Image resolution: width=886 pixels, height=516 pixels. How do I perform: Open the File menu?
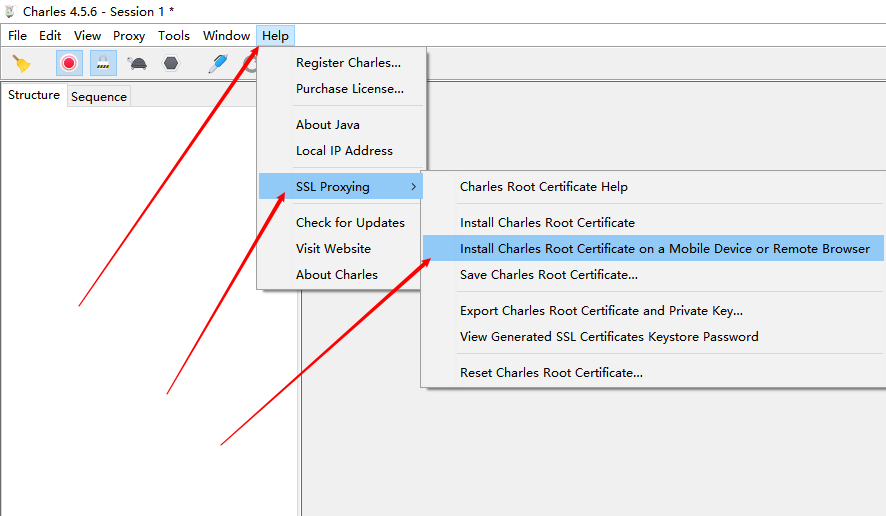point(18,35)
